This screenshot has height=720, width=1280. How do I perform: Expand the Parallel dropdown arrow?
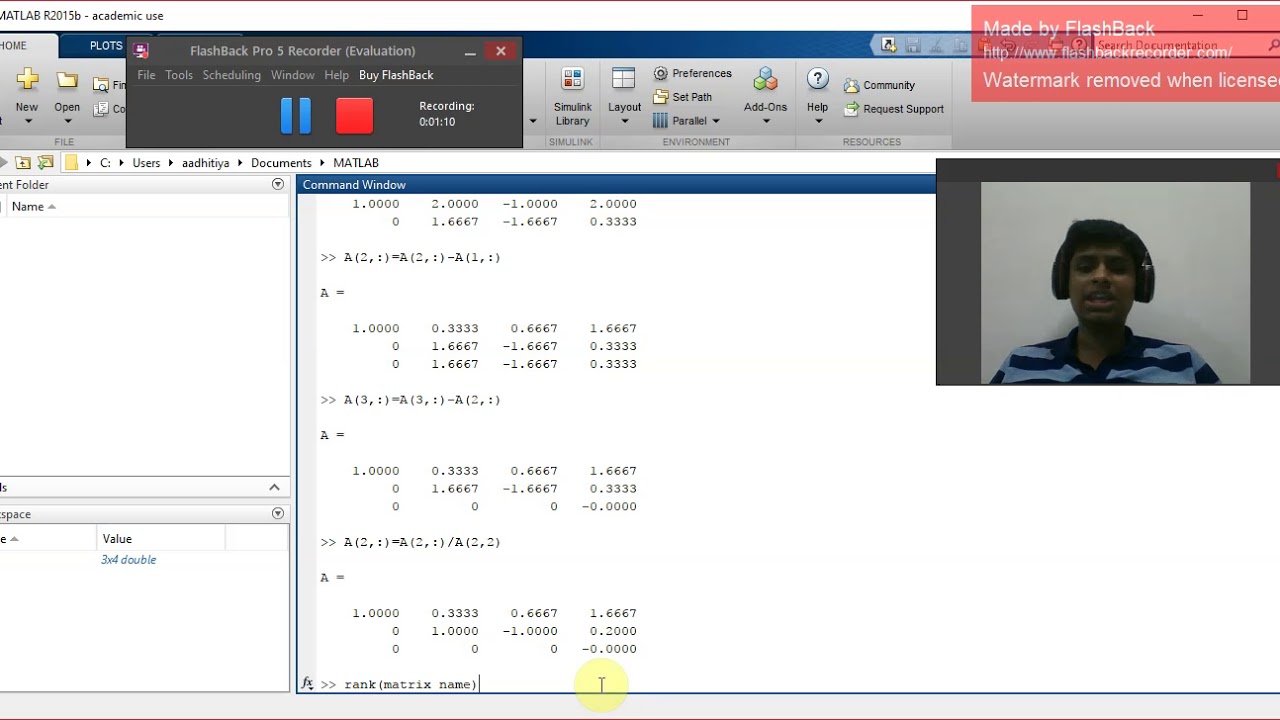[716, 121]
